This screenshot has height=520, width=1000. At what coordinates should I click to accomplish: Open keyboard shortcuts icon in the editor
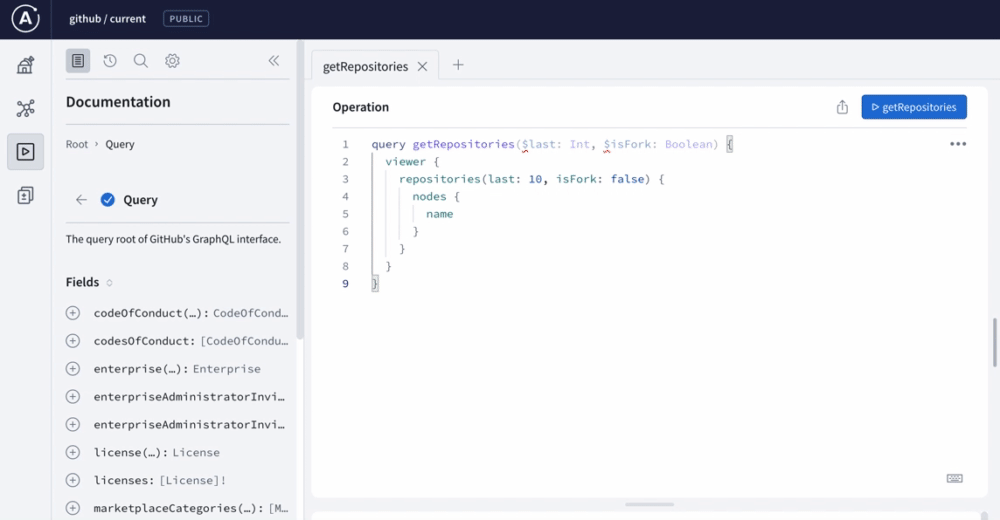click(x=954, y=479)
